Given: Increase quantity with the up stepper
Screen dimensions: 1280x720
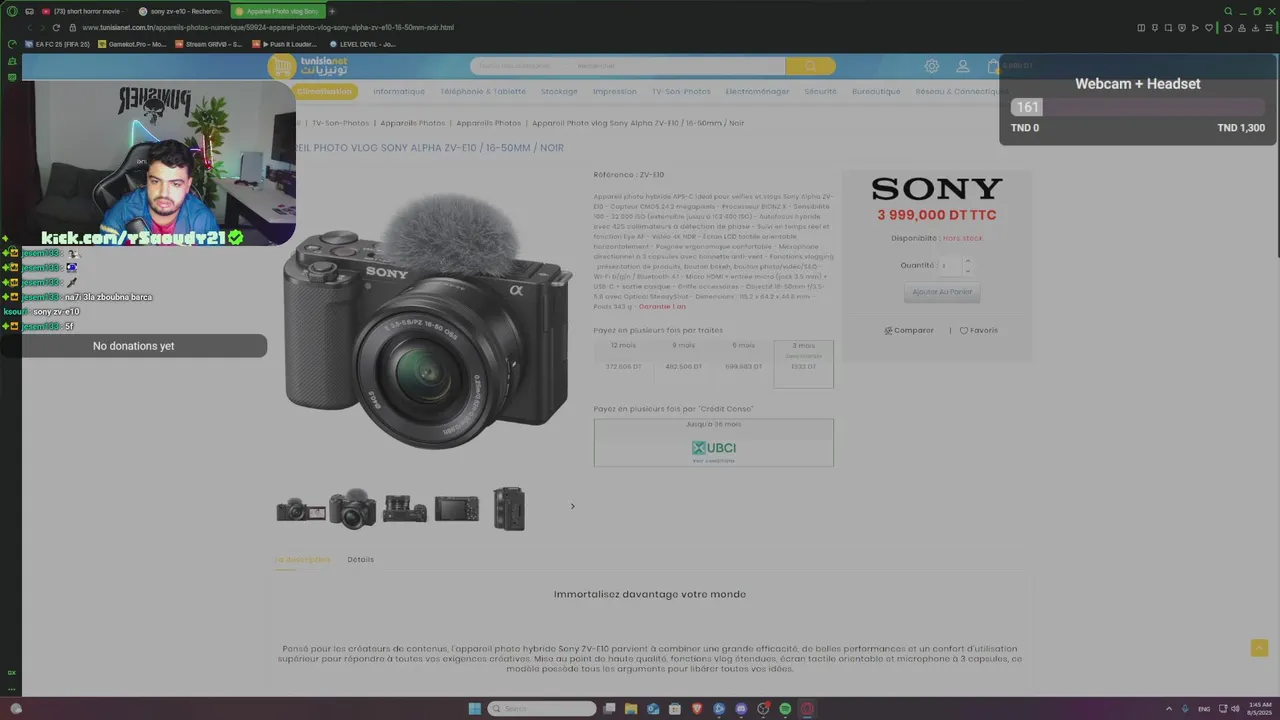Looking at the screenshot, I should click(966, 261).
